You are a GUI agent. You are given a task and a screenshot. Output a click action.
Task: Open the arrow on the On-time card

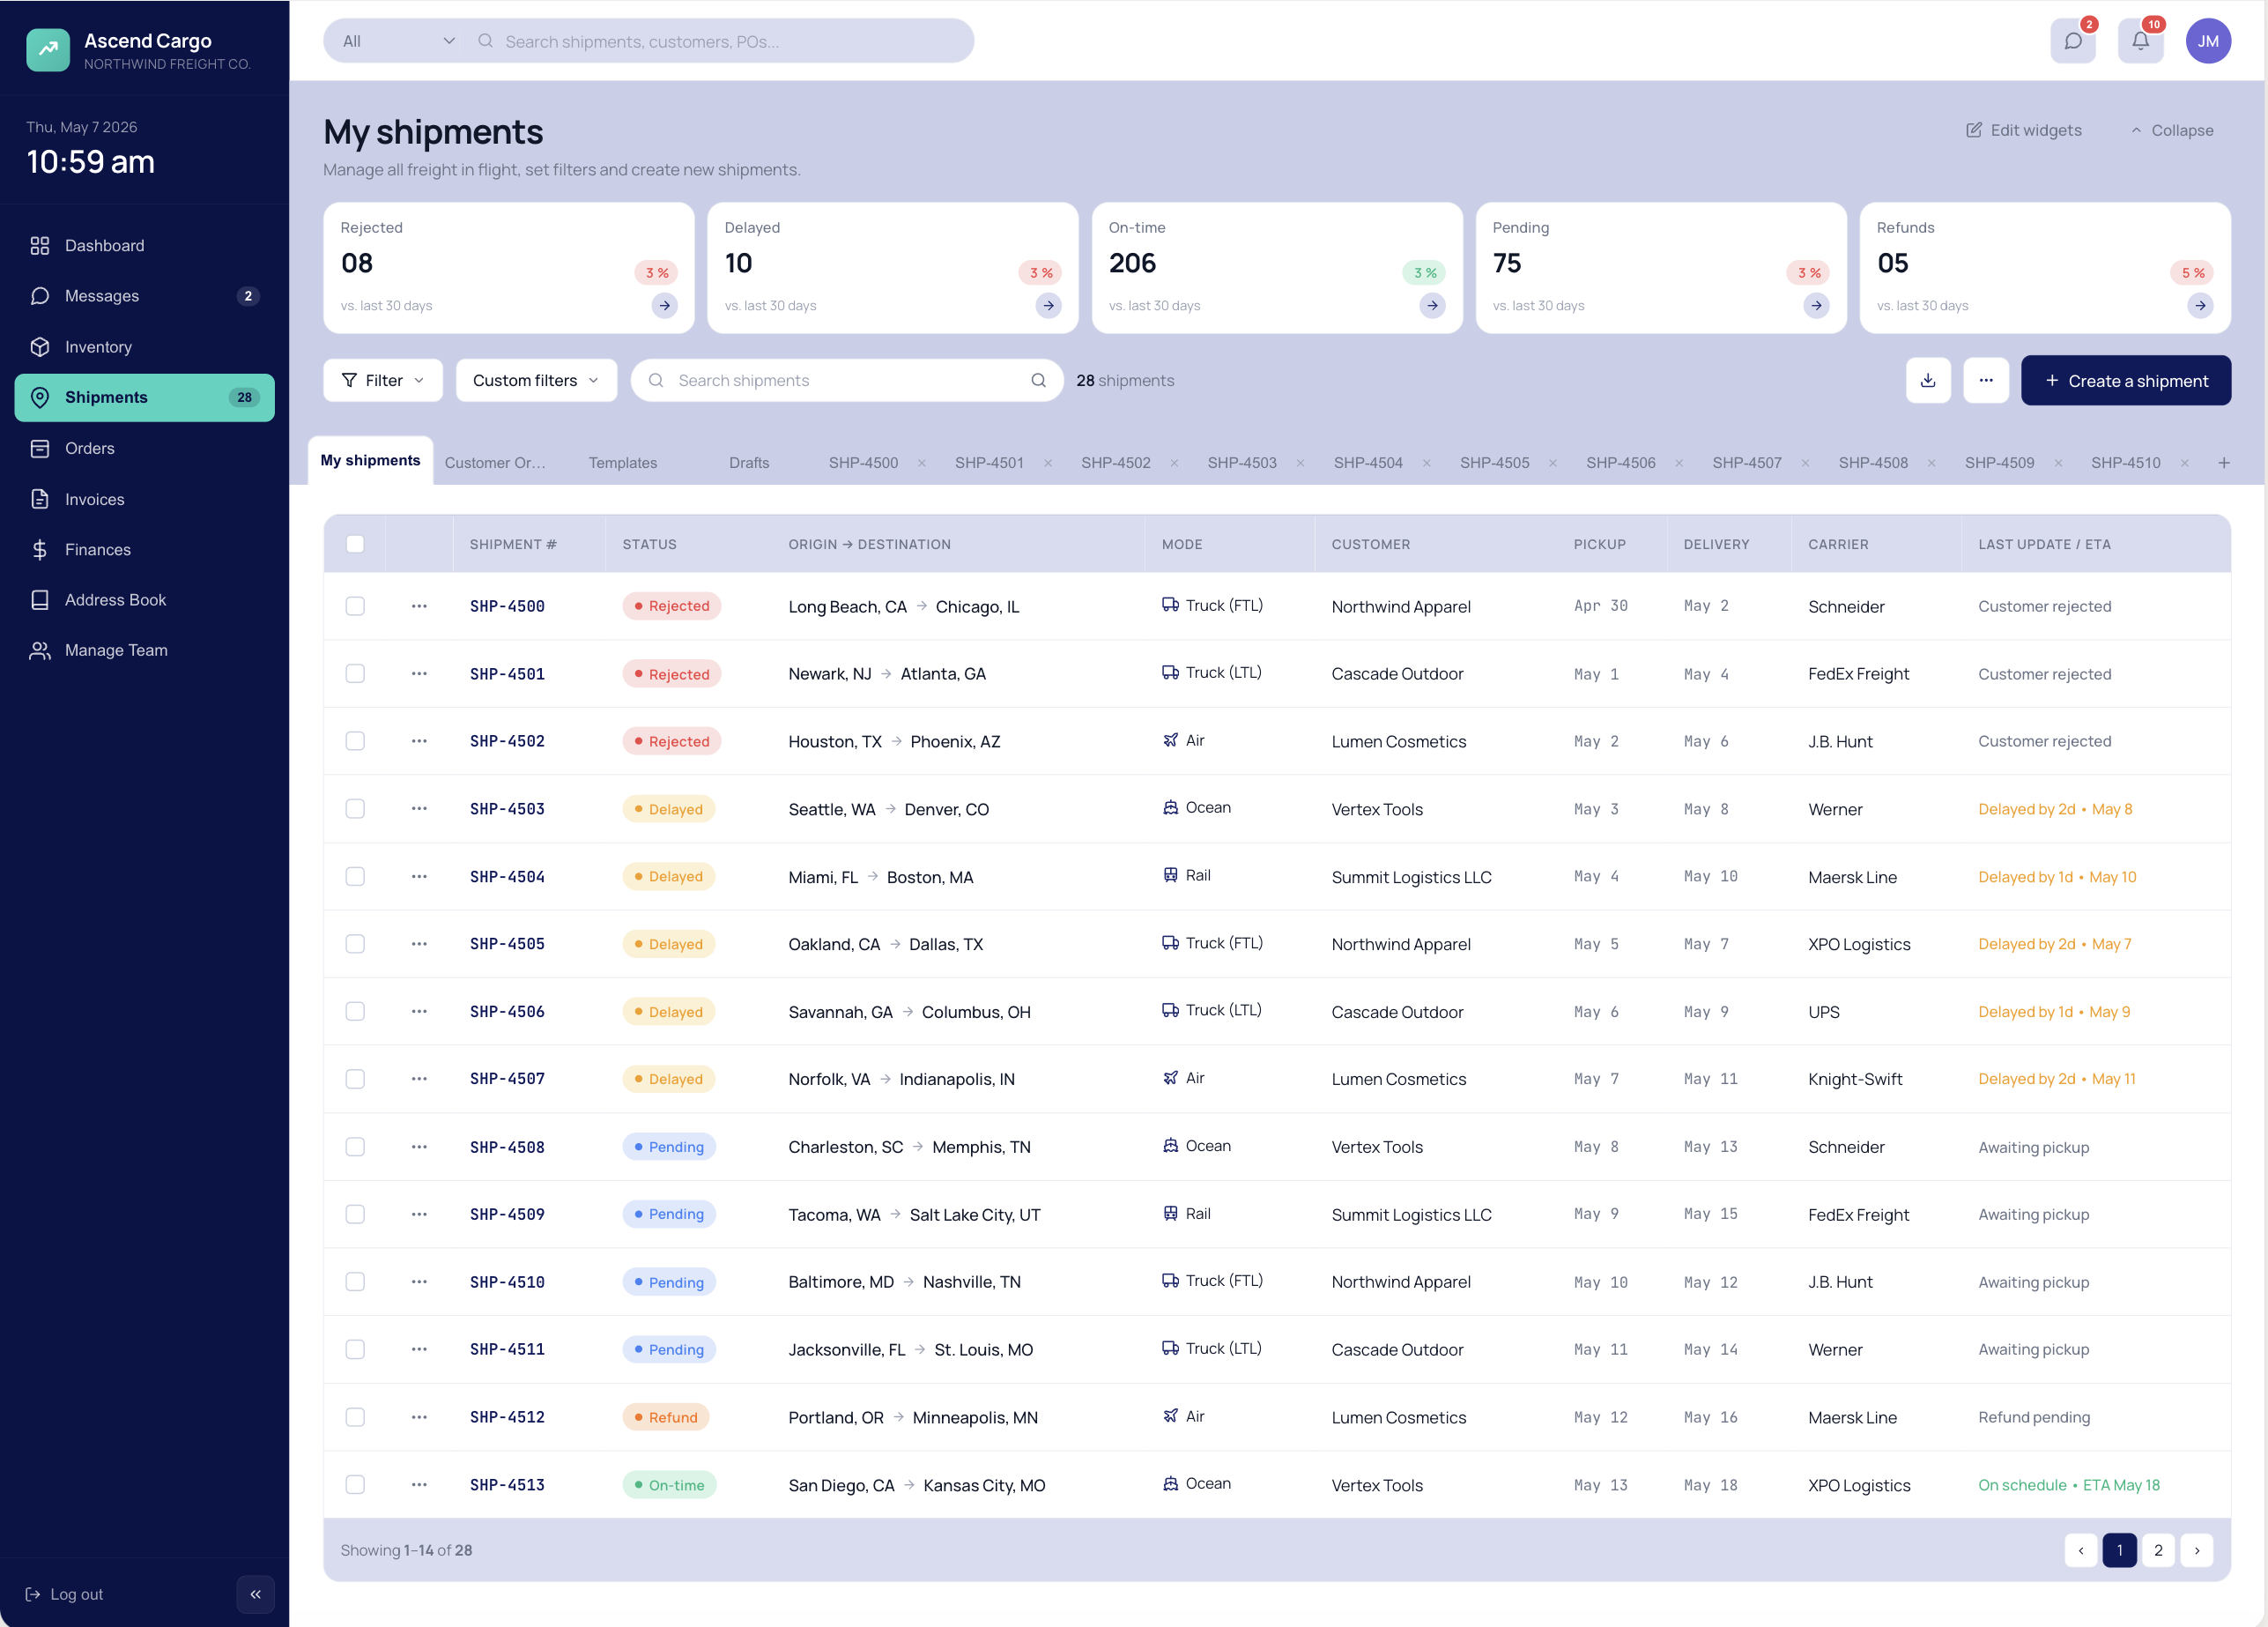(1433, 306)
